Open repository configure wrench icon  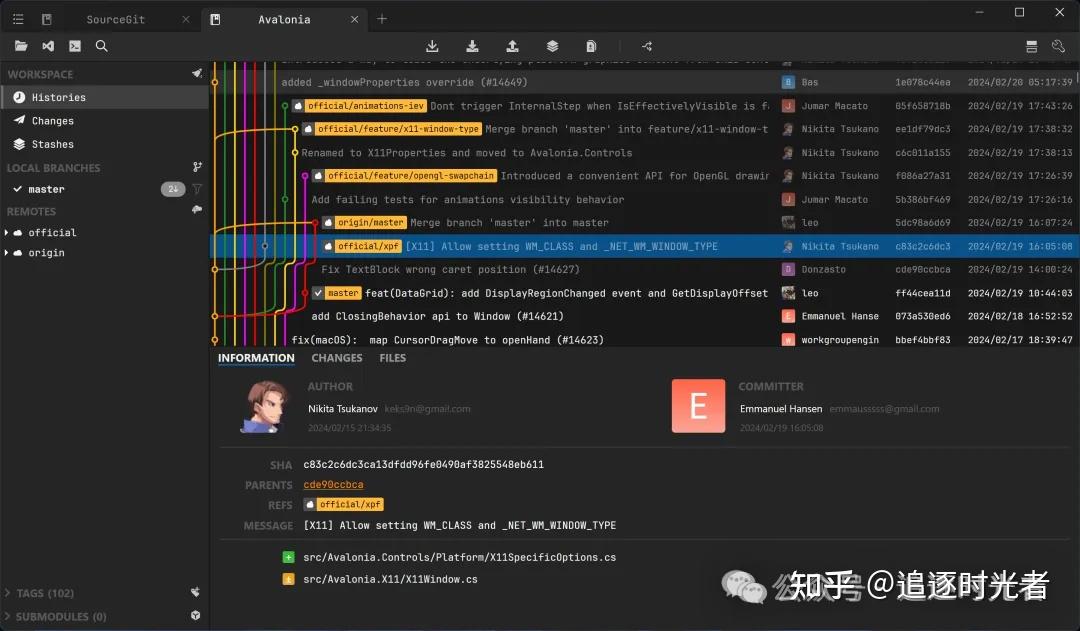1058,46
